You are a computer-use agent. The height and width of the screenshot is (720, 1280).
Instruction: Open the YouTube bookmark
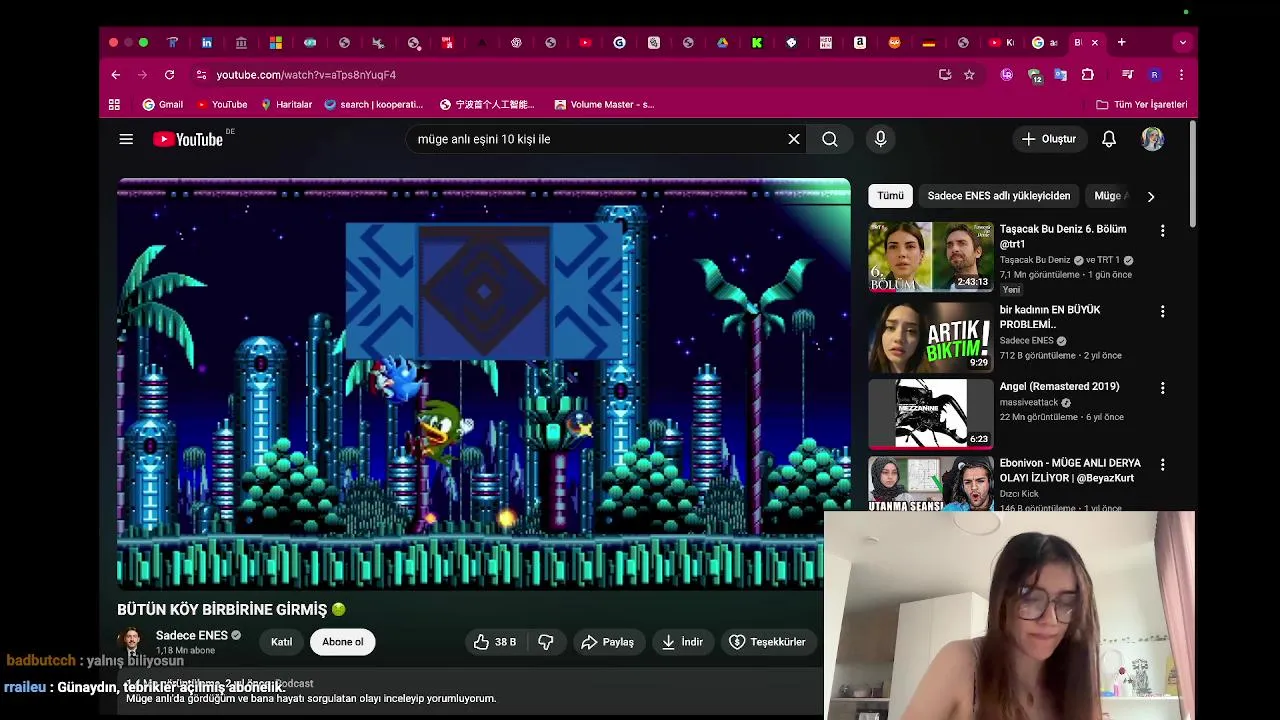click(x=222, y=104)
